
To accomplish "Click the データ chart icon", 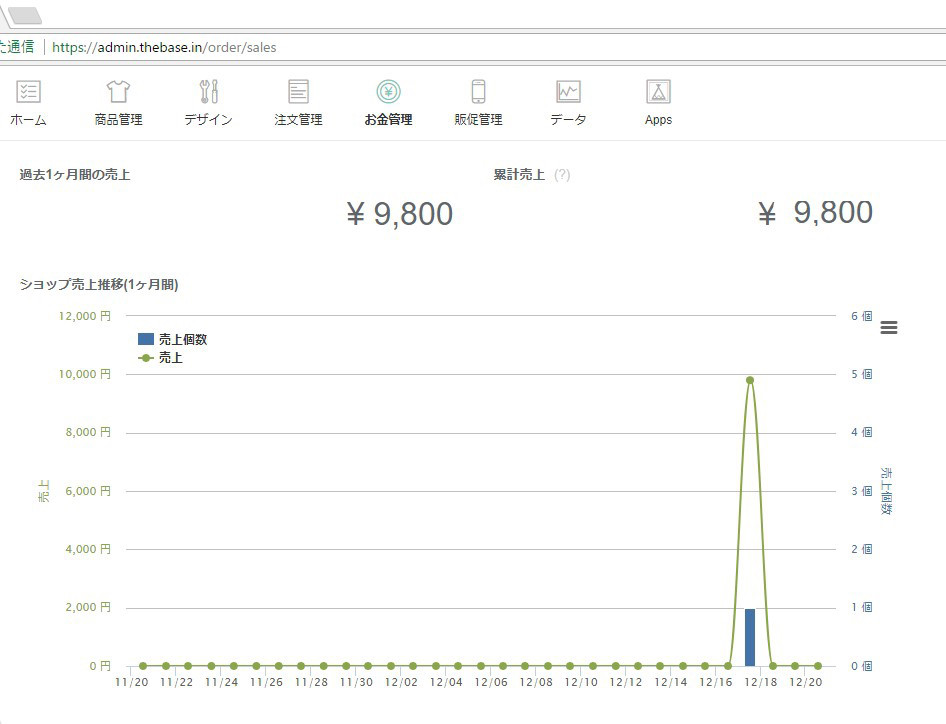I will [568, 92].
